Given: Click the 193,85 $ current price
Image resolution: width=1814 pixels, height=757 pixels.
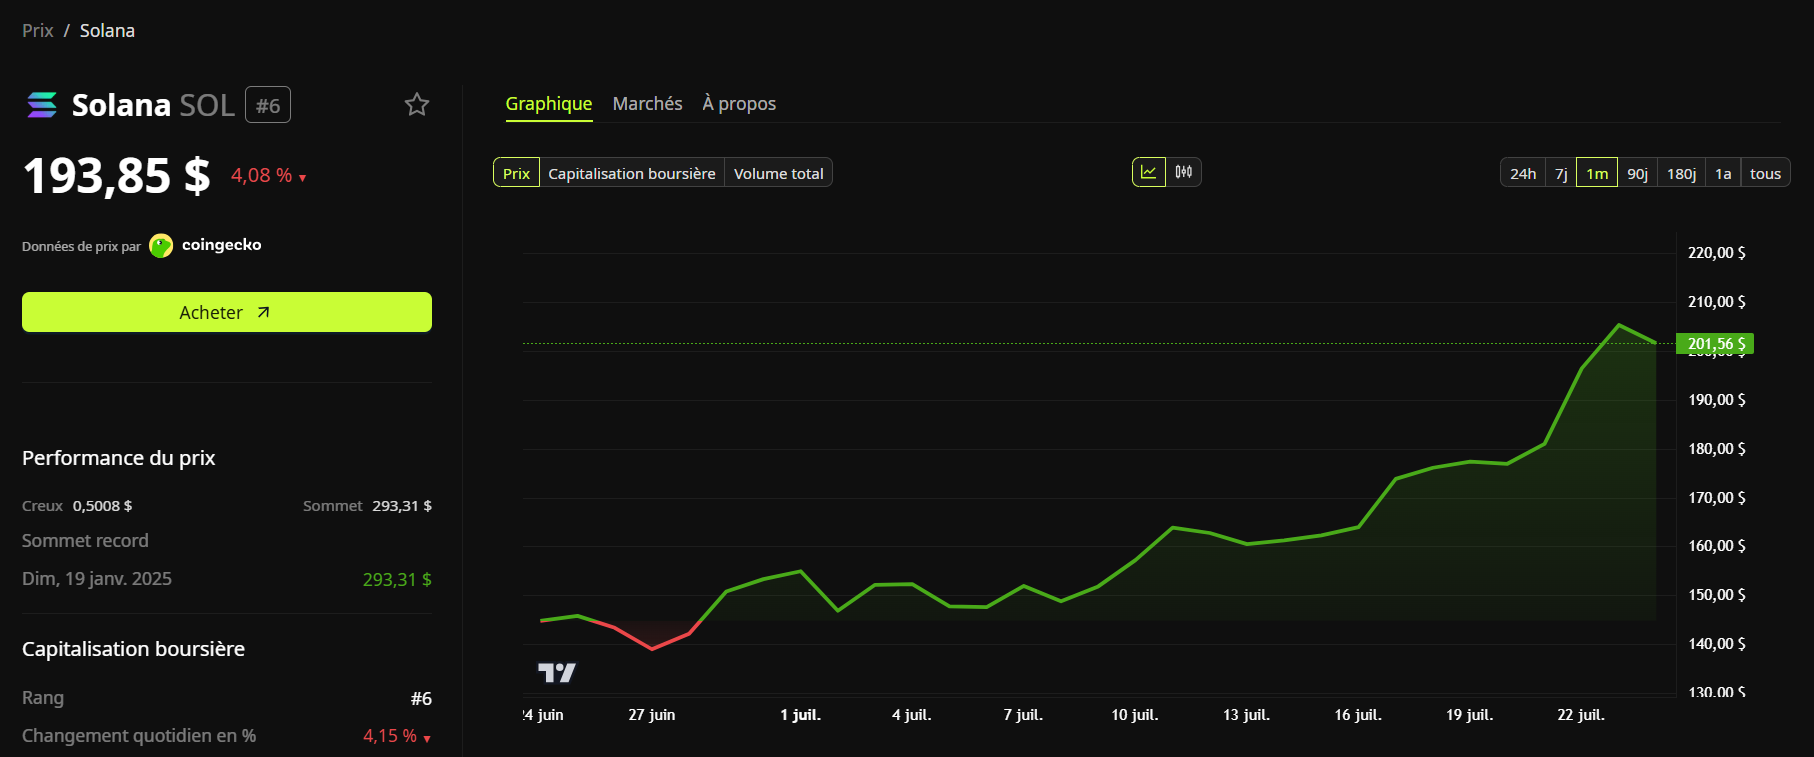Looking at the screenshot, I should 116,176.
